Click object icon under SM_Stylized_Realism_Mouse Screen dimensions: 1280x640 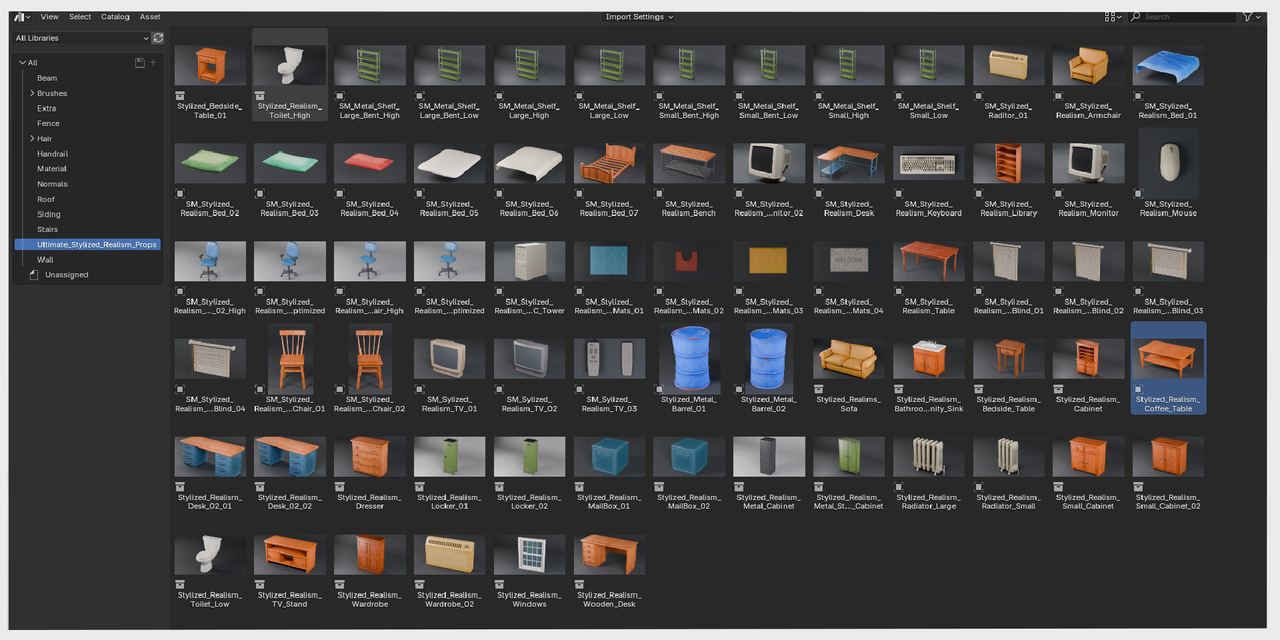click(x=1138, y=194)
